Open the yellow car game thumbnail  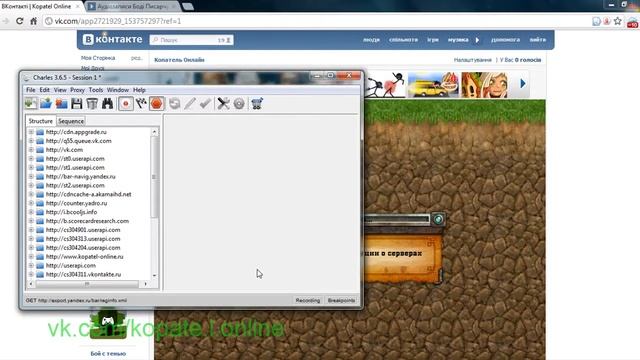[x=433, y=84]
